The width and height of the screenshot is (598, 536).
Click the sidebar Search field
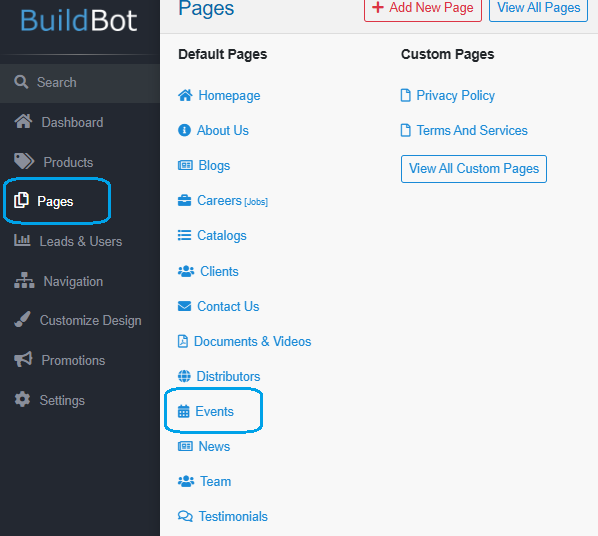(x=80, y=82)
